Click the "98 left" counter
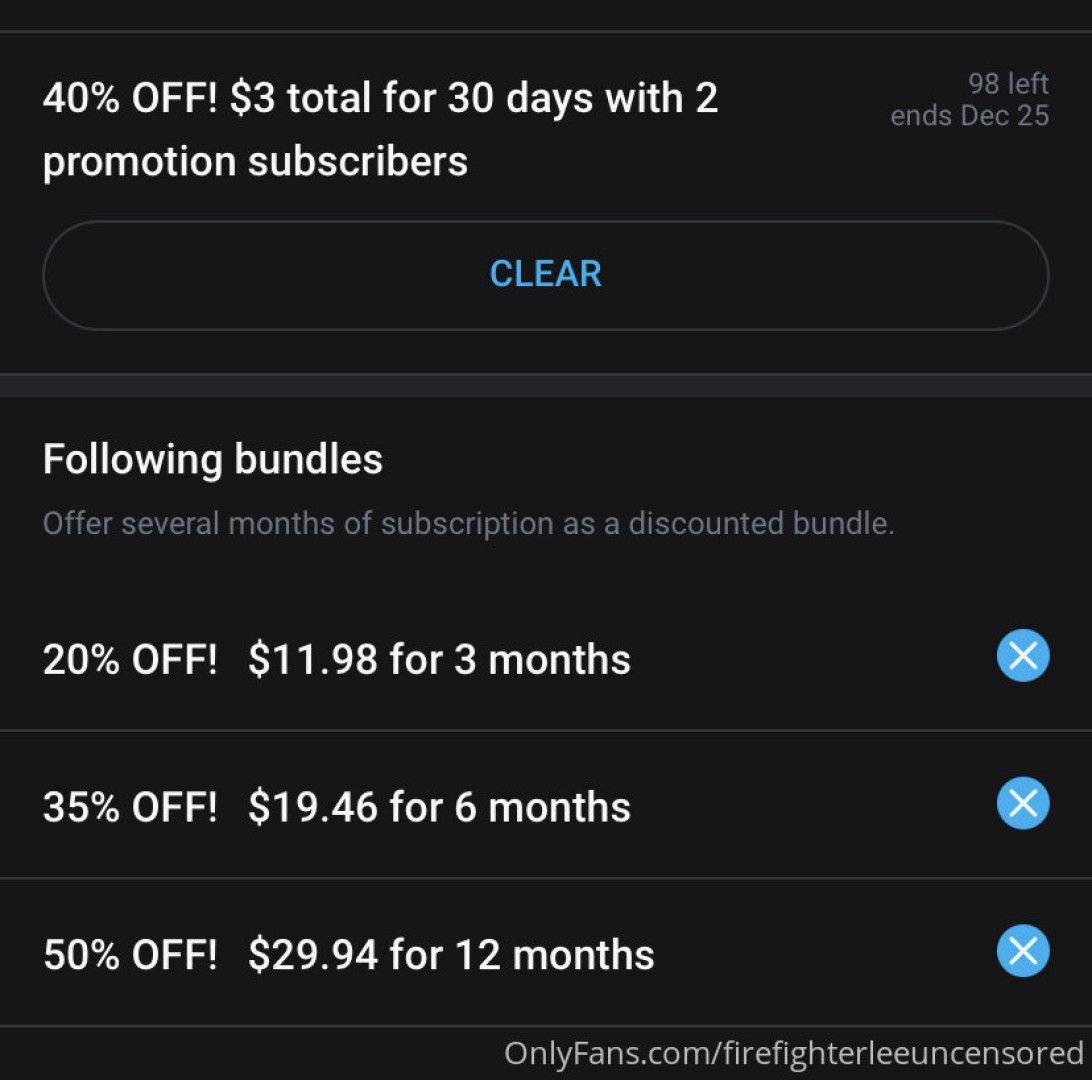 1008,83
